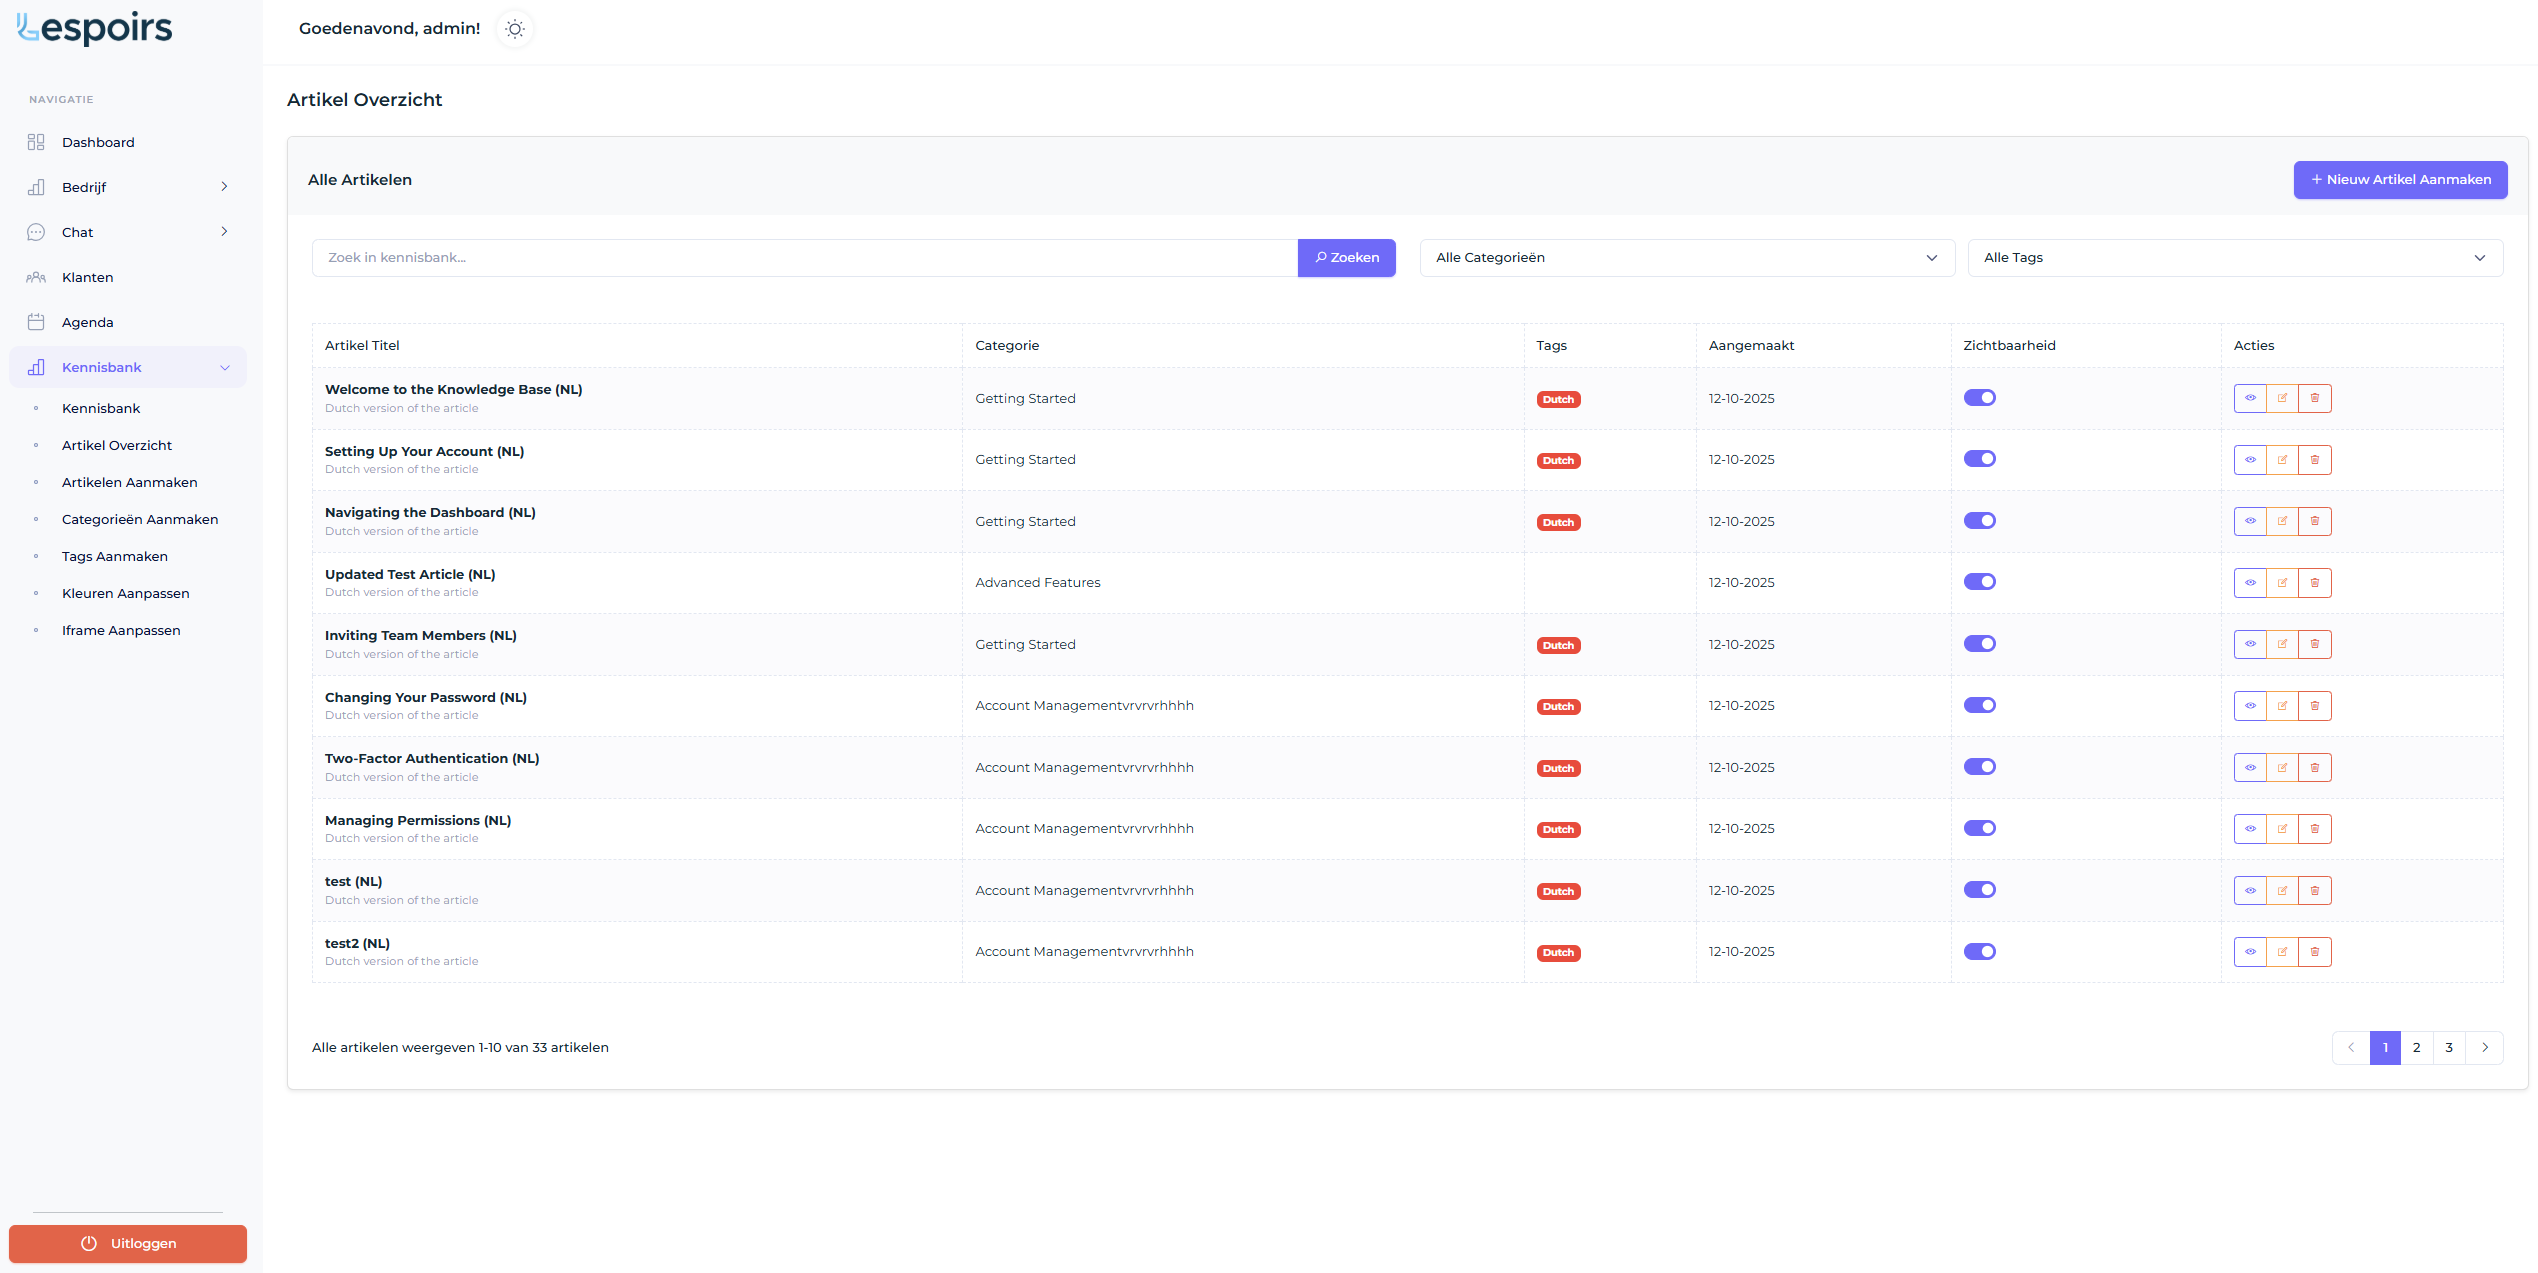Click the Uitloggen button
Image resolution: width=2538 pixels, height=1273 pixels.
(x=128, y=1243)
